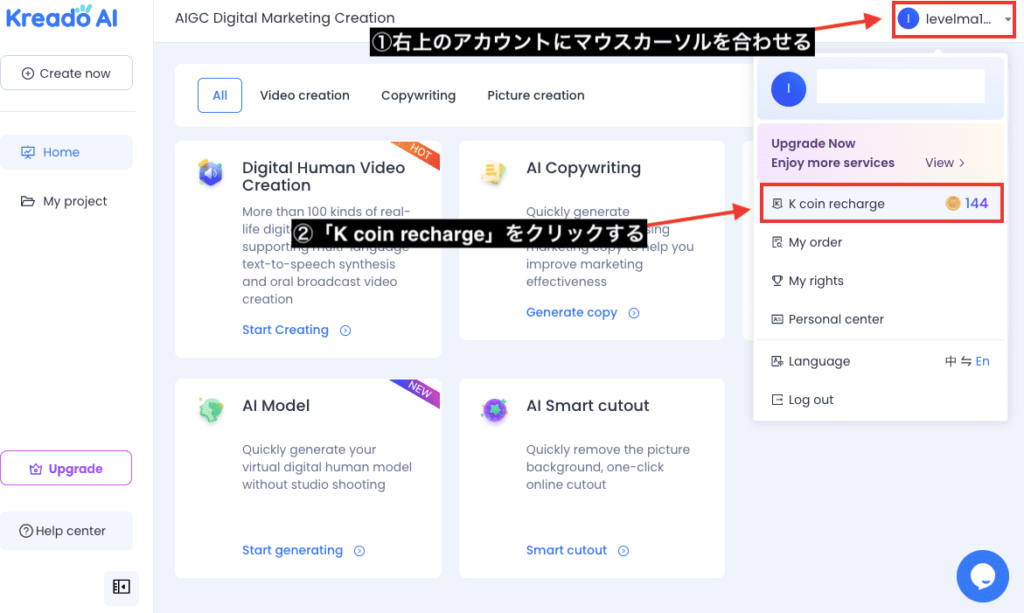Click the Upgrade Now text in banner
The width and height of the screenshot is (1024, 613).
coord(813,143)
